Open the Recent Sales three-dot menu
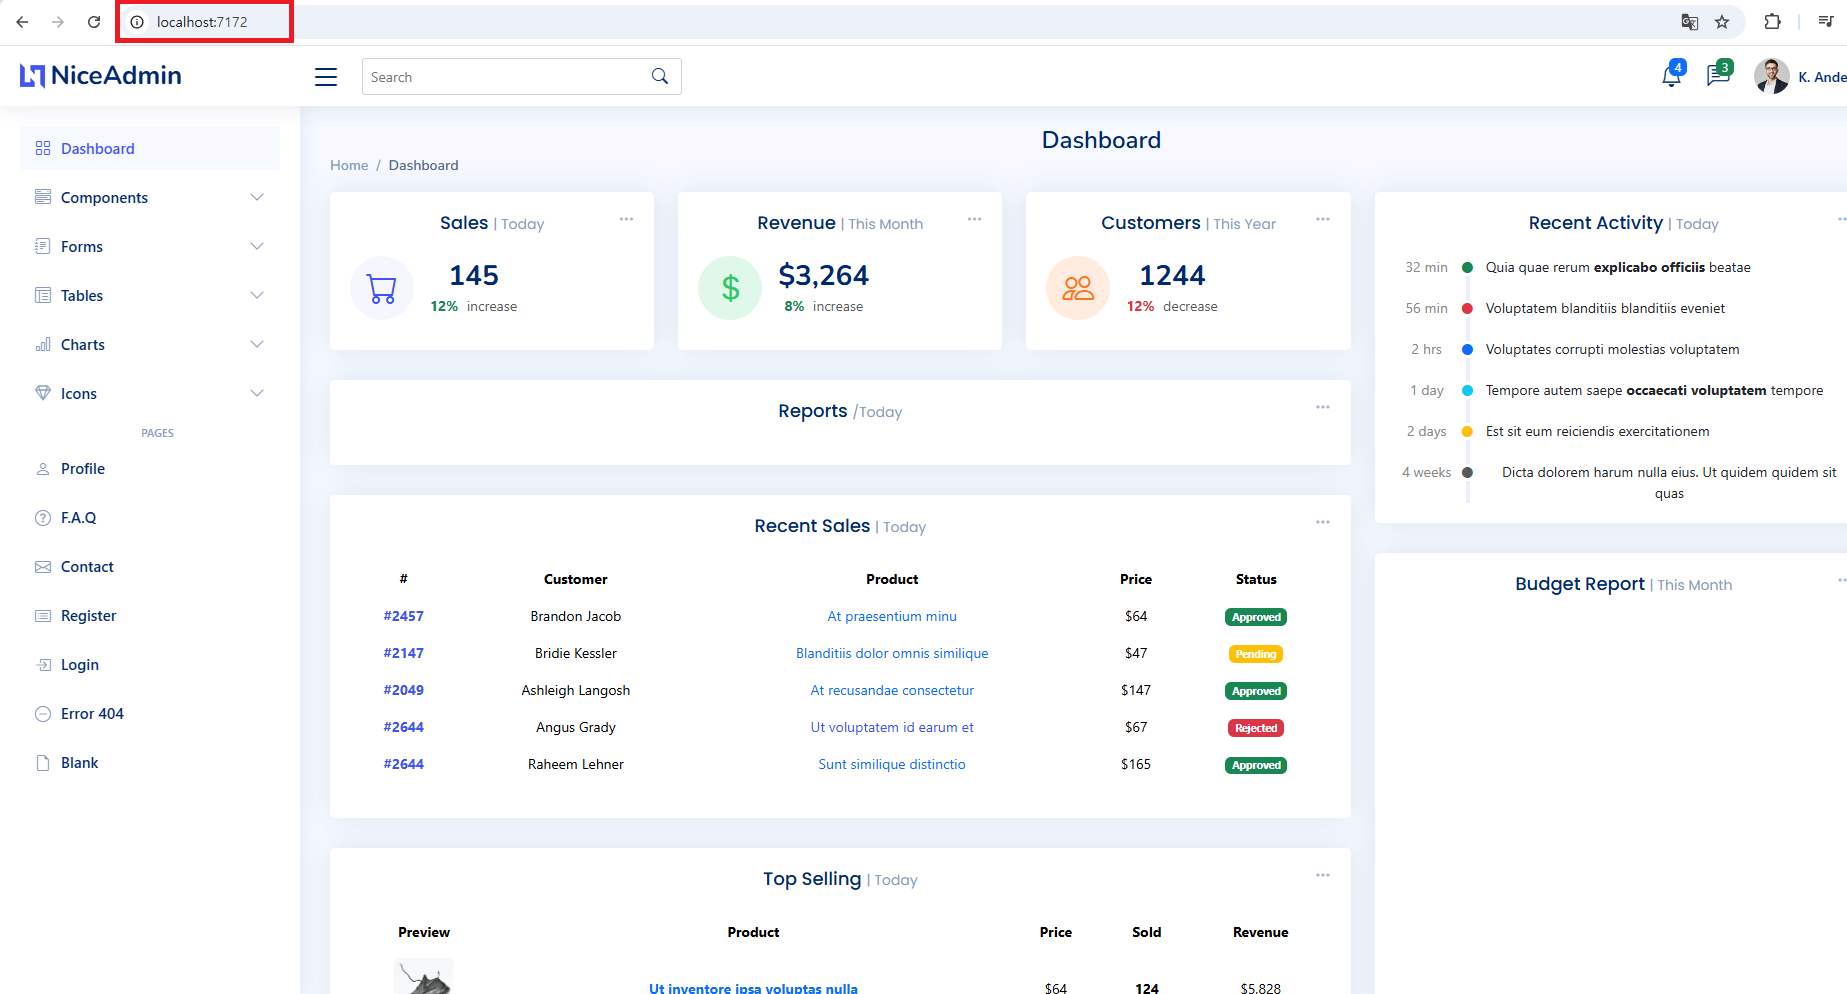 pos(1322,522)
